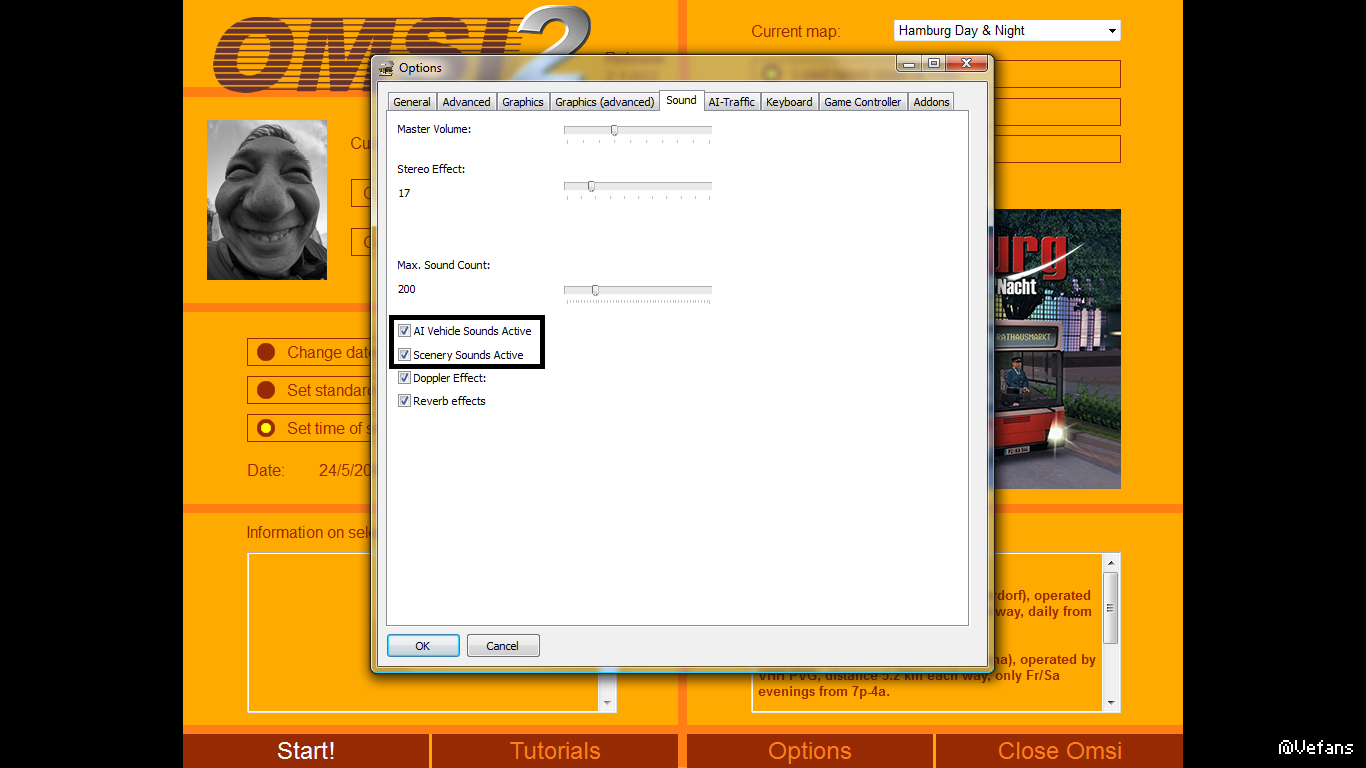
Task: Minimize the Options dialog window
Action: [x=909, y=64]
